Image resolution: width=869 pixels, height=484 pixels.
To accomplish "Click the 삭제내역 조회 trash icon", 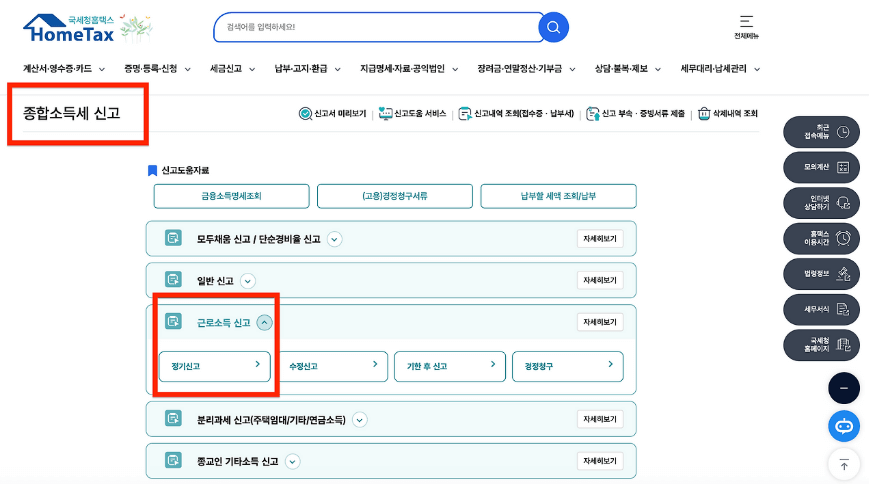I will pos(704,114).
